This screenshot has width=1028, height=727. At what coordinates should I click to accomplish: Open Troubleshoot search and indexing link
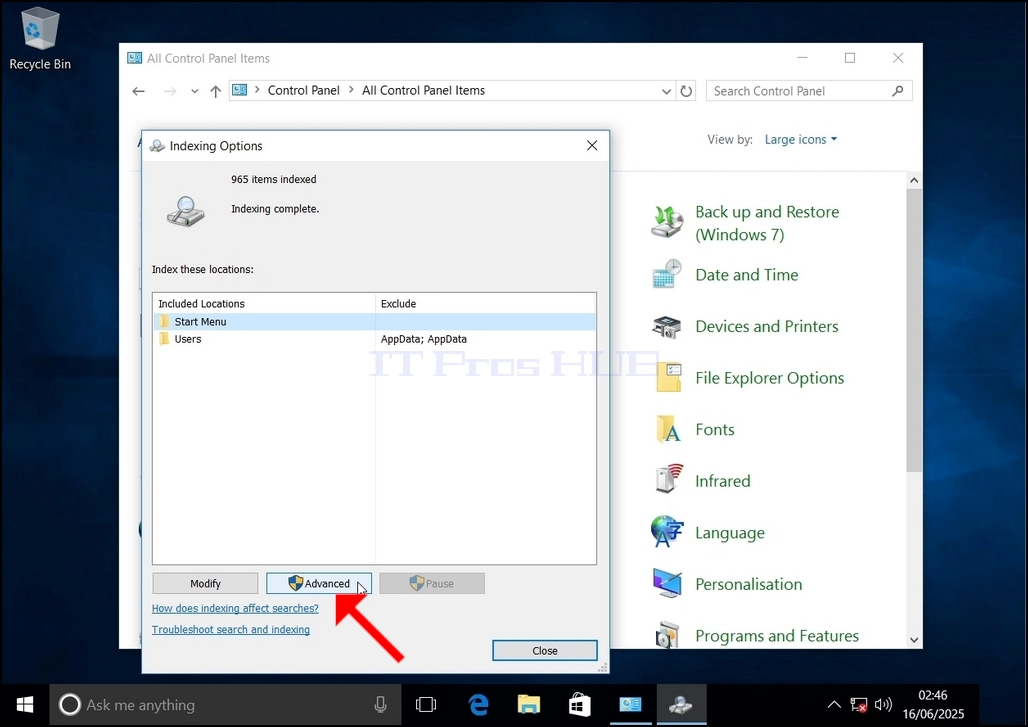tap(231, 629)
